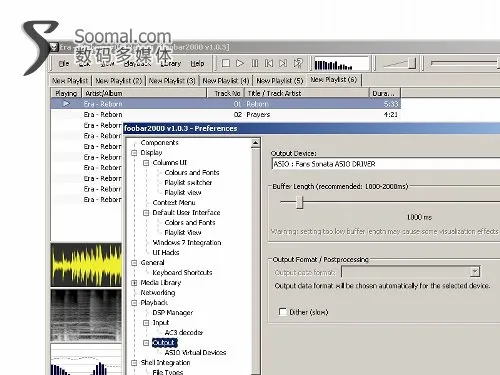This screenshot has height=375, width=500.
Task: Select File Types in the tree
Action: point(168,372)
